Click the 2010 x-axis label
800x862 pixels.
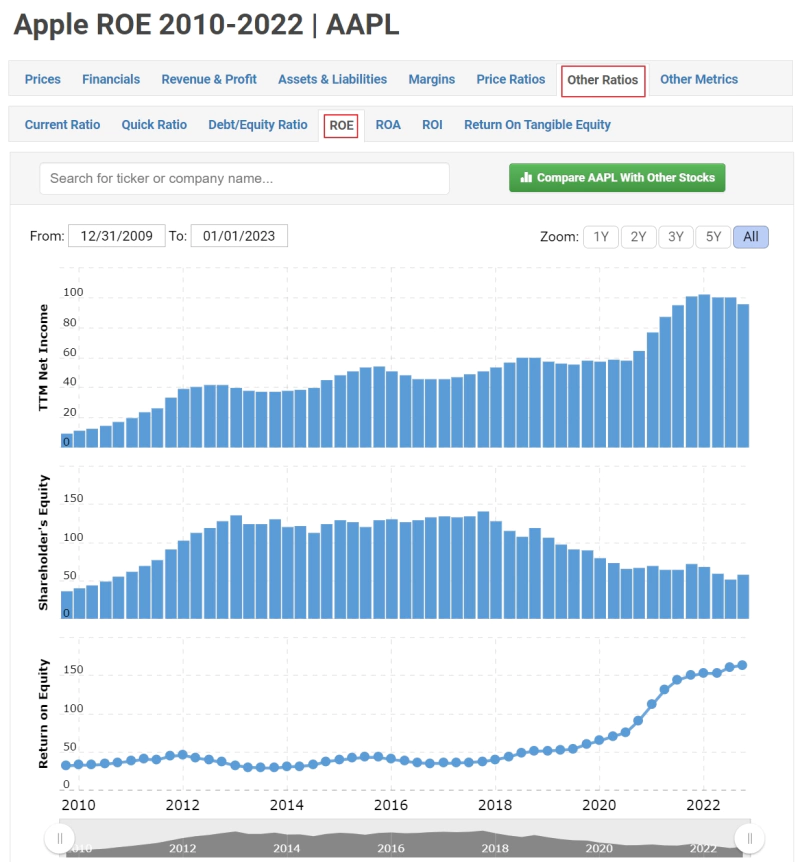point(79,805)
